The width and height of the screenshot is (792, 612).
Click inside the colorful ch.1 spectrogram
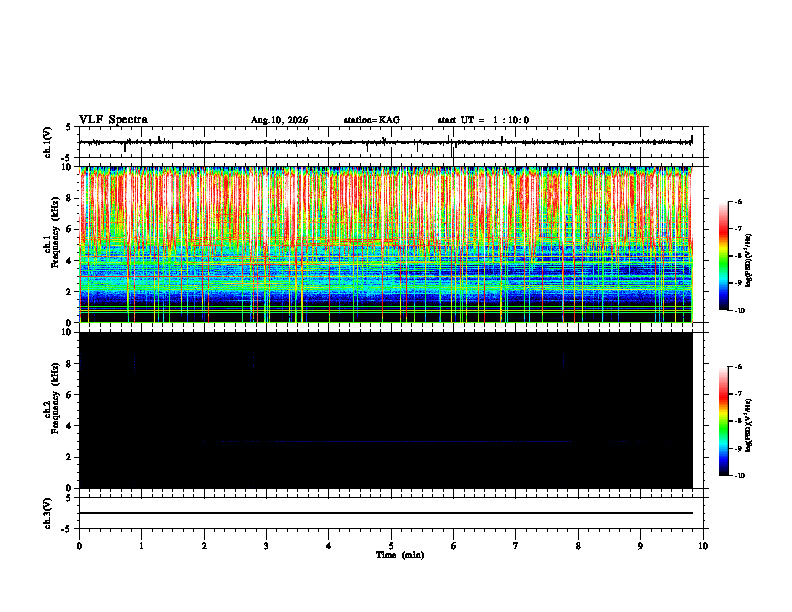(x=385, y=244)
